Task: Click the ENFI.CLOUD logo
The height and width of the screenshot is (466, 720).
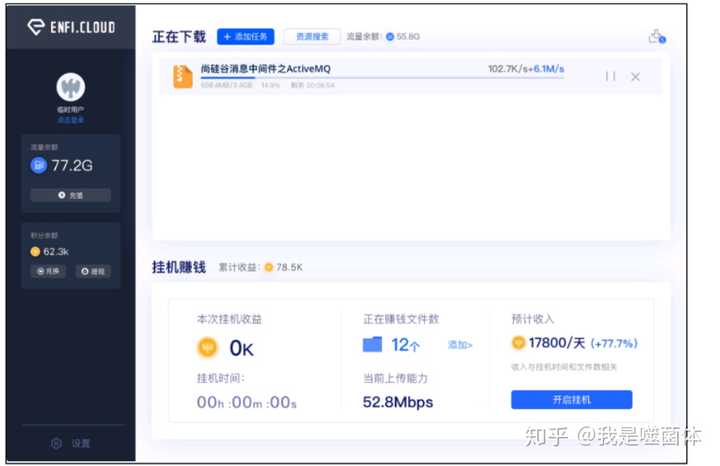Action: [x=71, y=28]
